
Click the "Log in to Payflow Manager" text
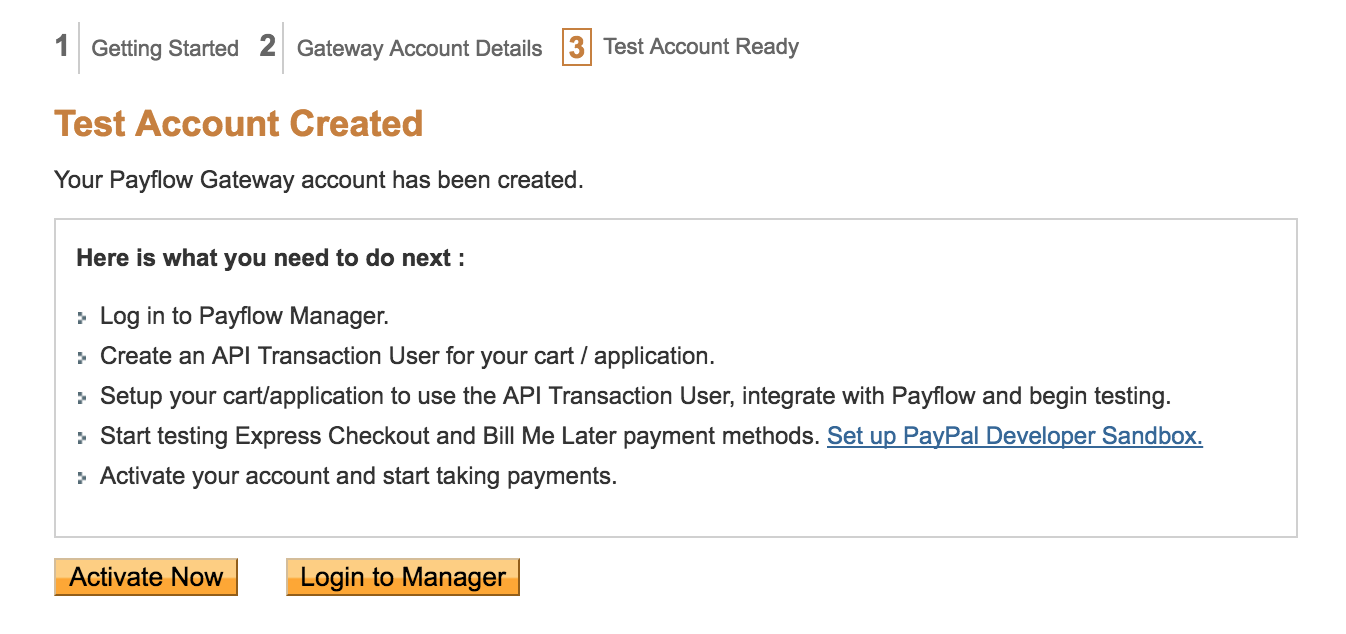point(244,316)
